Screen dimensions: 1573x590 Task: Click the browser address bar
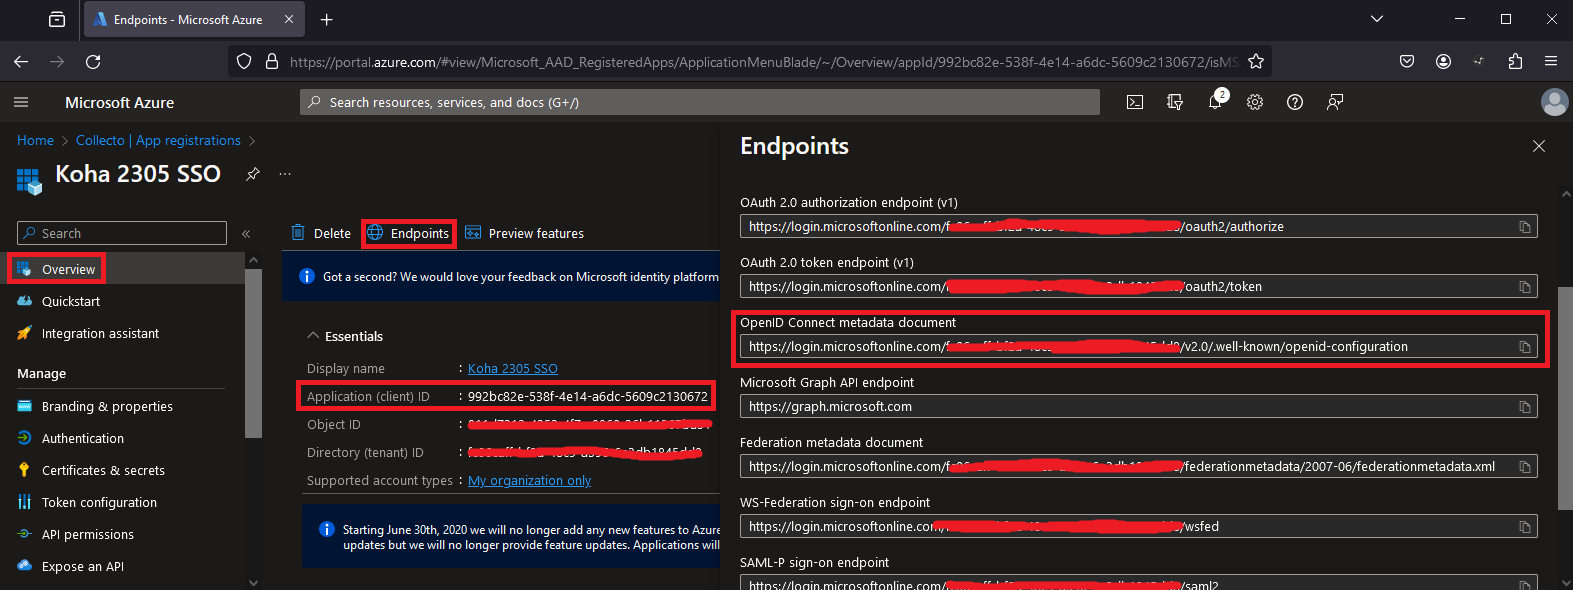point(750,62)
